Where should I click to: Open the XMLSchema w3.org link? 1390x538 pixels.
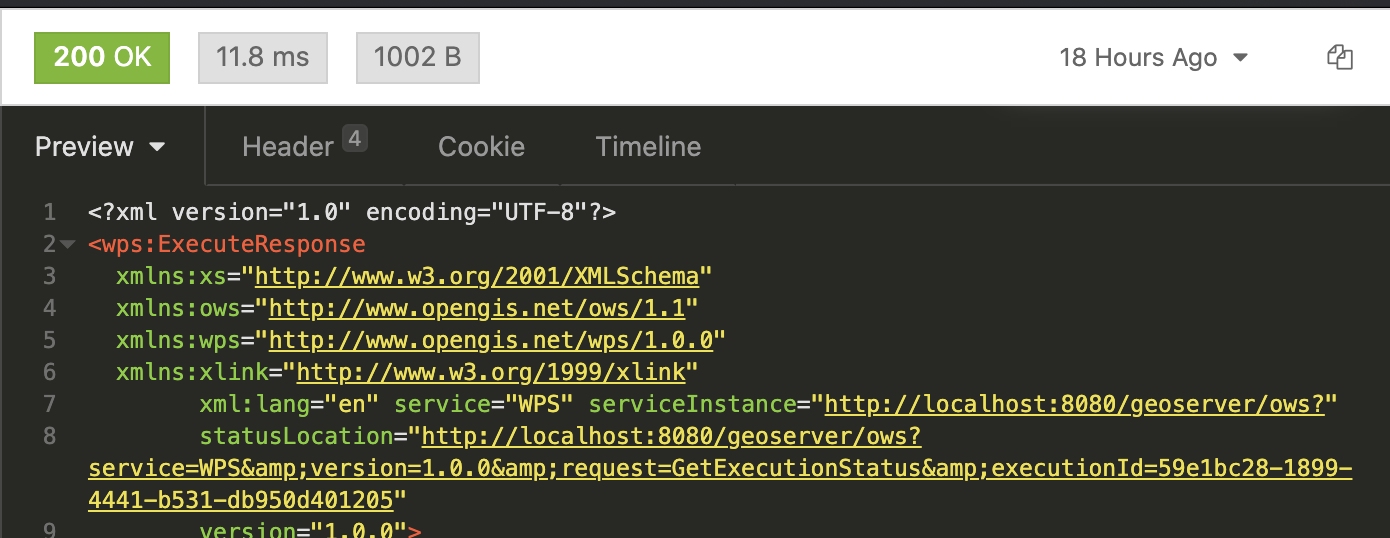click(x=483, y=275)
